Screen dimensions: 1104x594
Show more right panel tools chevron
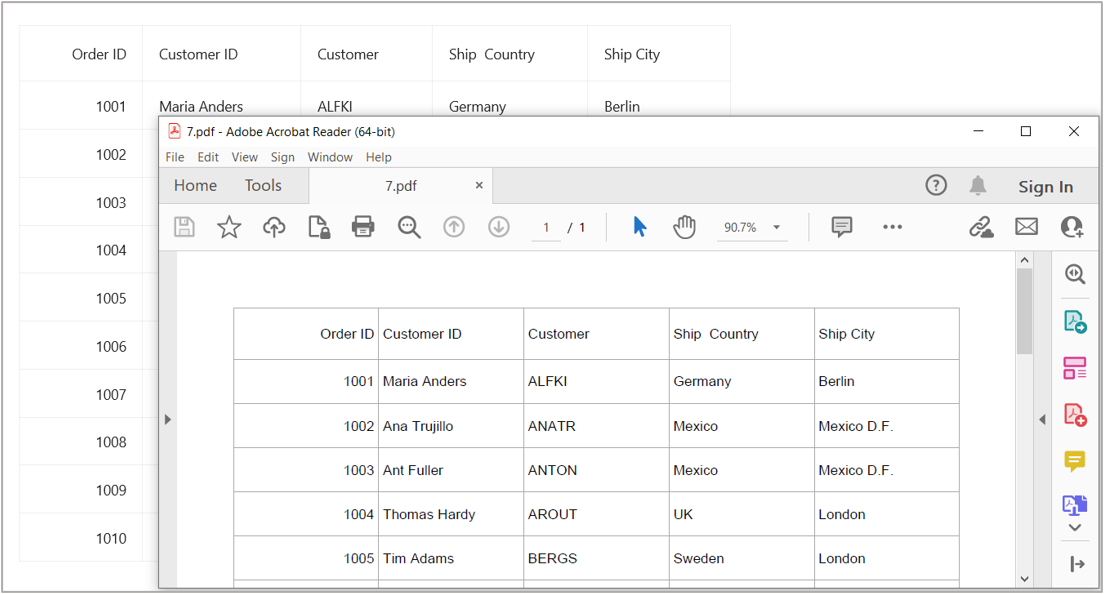[x=1074, y=528]
